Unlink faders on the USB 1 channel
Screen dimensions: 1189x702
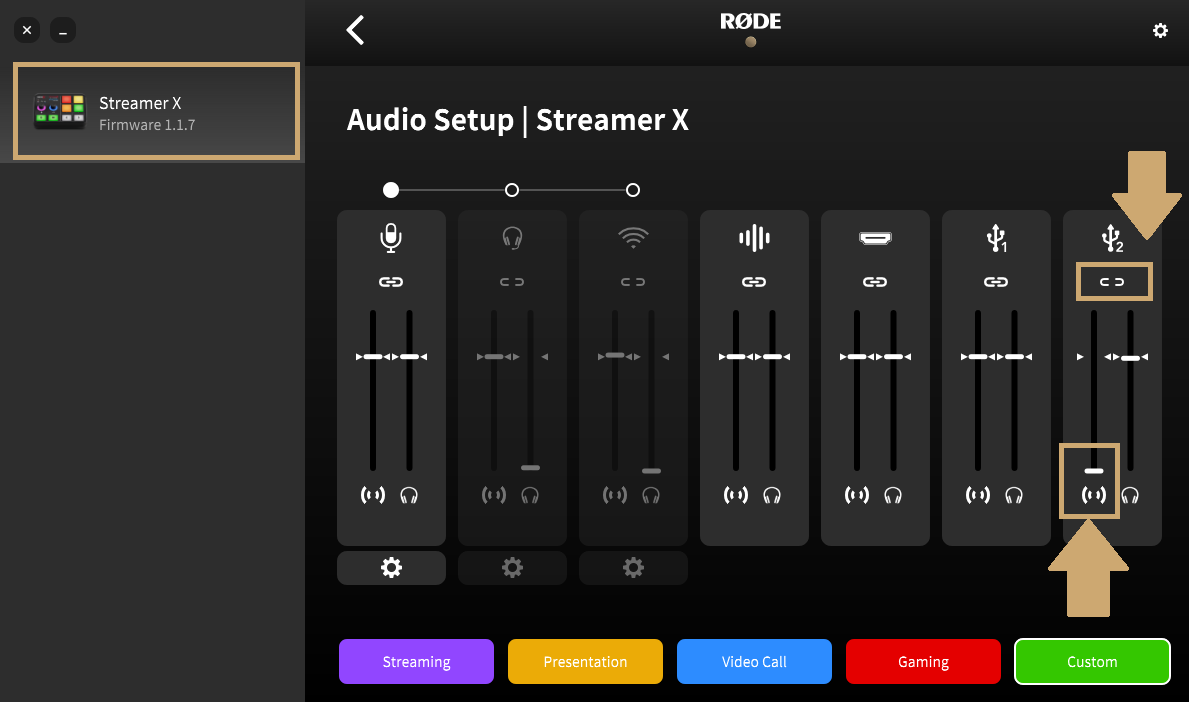click(x=996, y=282)
